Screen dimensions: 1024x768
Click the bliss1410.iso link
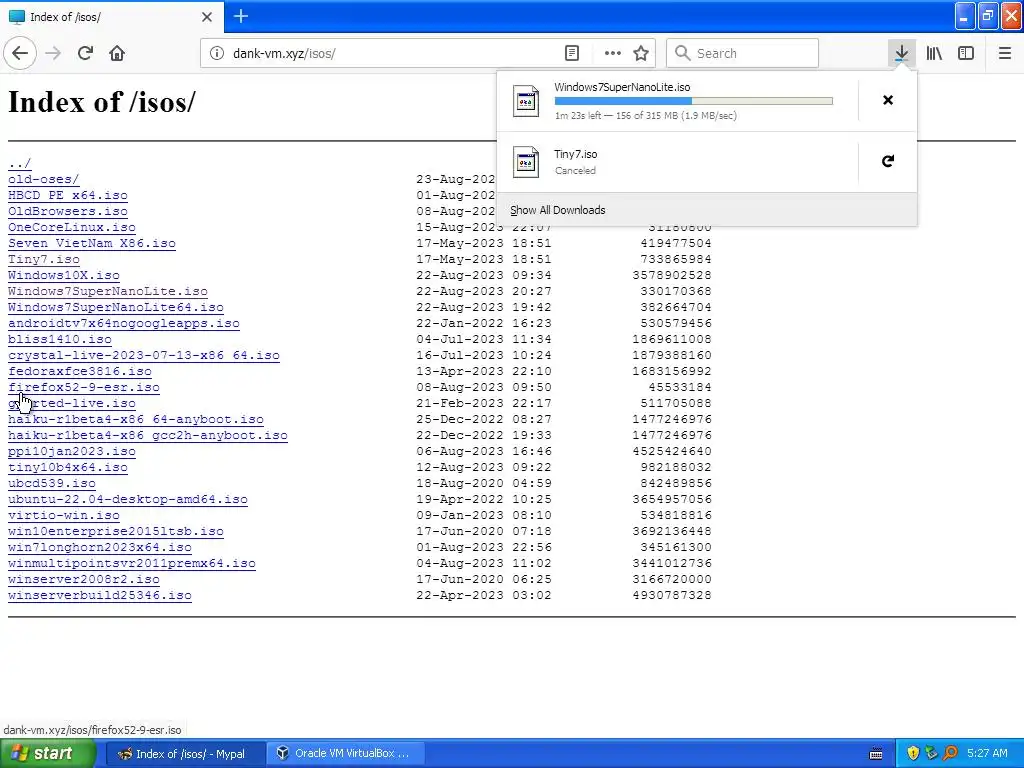(x=60, y=339)
